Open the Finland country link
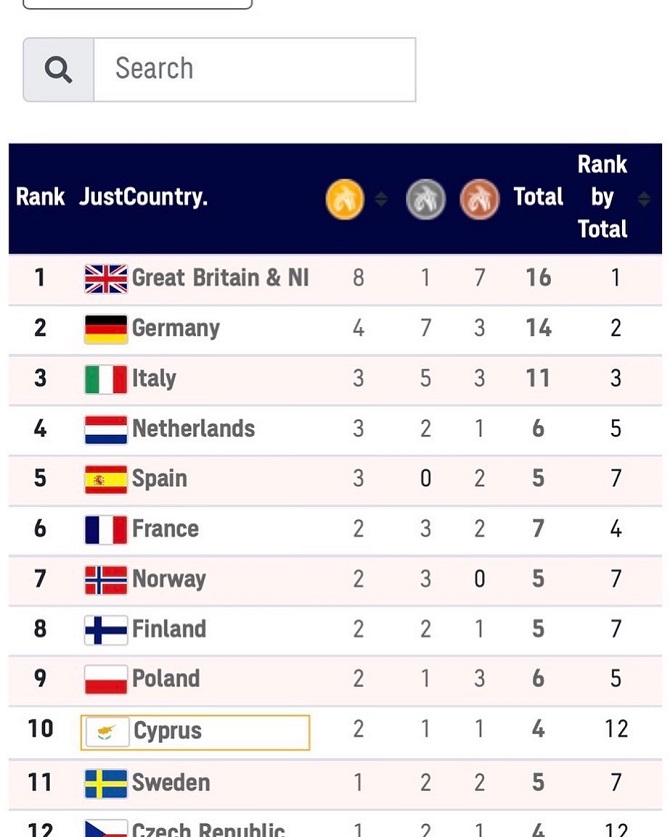Screen dimensions: 670x837 (x=168, y=629)
